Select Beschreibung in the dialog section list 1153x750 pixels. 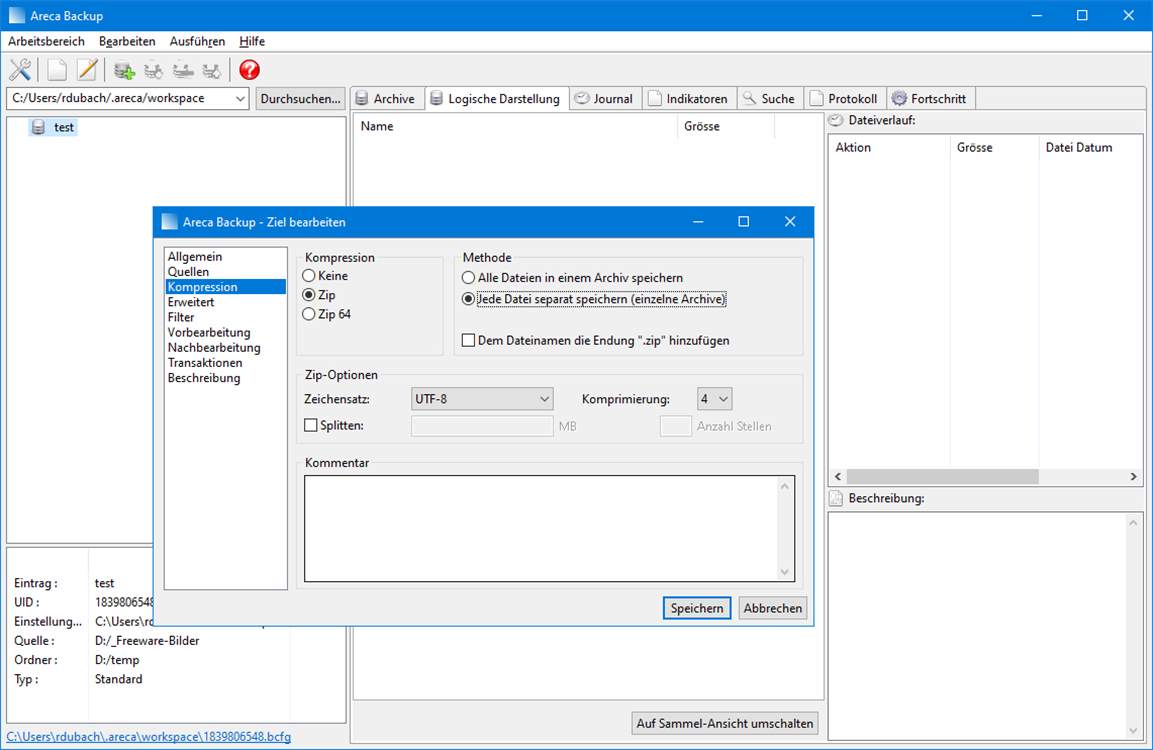point(225,378)
